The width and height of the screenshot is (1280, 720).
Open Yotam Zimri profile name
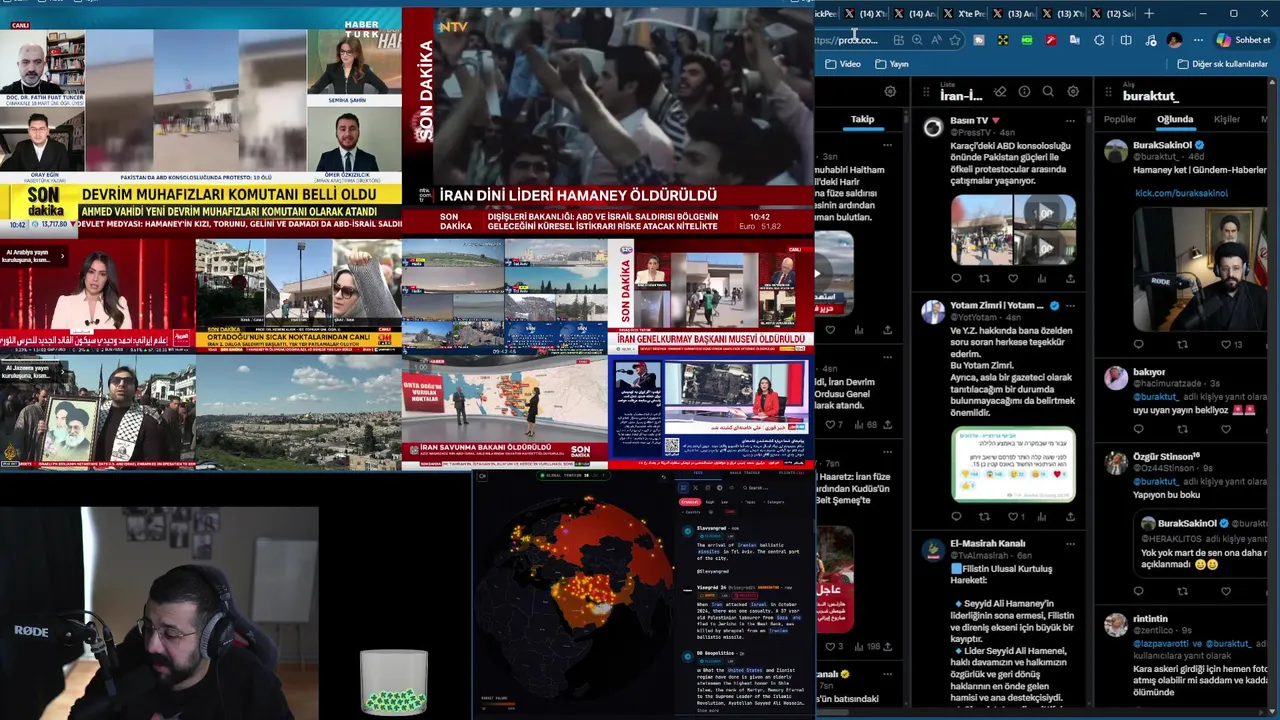click(x=996, y=306)
